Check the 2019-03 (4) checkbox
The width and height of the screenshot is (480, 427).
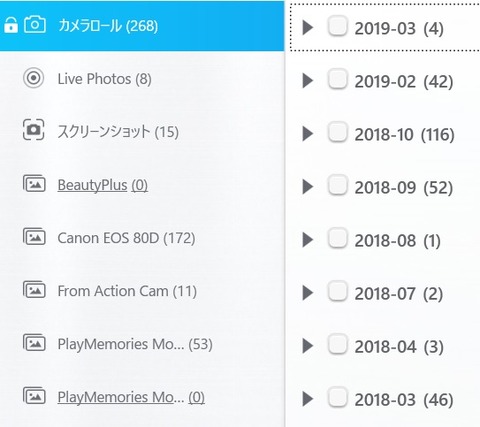pos(338,26)
